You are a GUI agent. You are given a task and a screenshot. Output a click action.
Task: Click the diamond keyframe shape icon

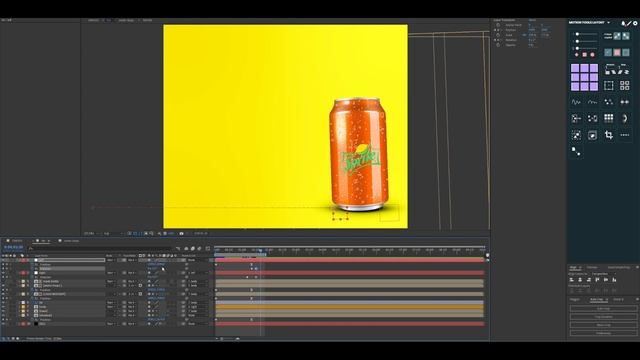[x=576, y=55]
